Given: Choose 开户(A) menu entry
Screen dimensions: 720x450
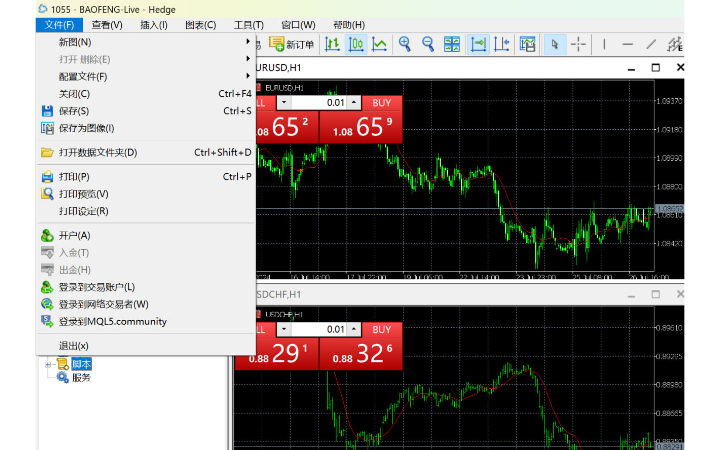Looking at the screenshot, I should pos(146,236).
